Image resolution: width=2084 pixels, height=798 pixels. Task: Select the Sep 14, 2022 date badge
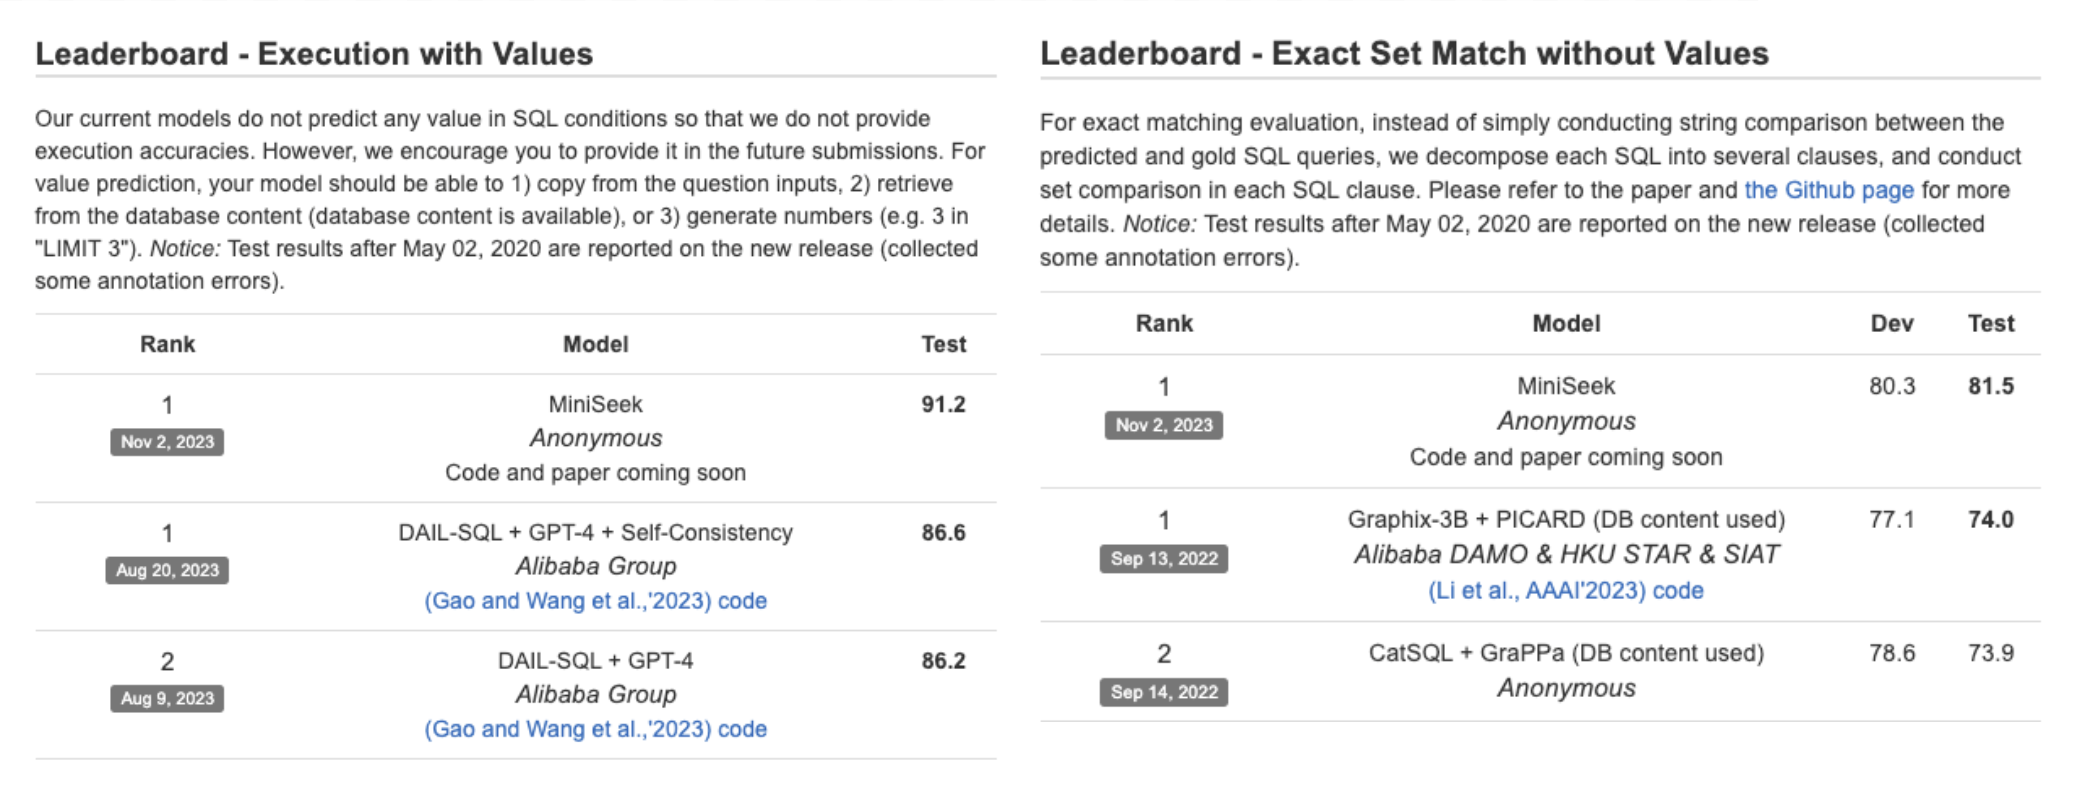tap(1164, 692)
